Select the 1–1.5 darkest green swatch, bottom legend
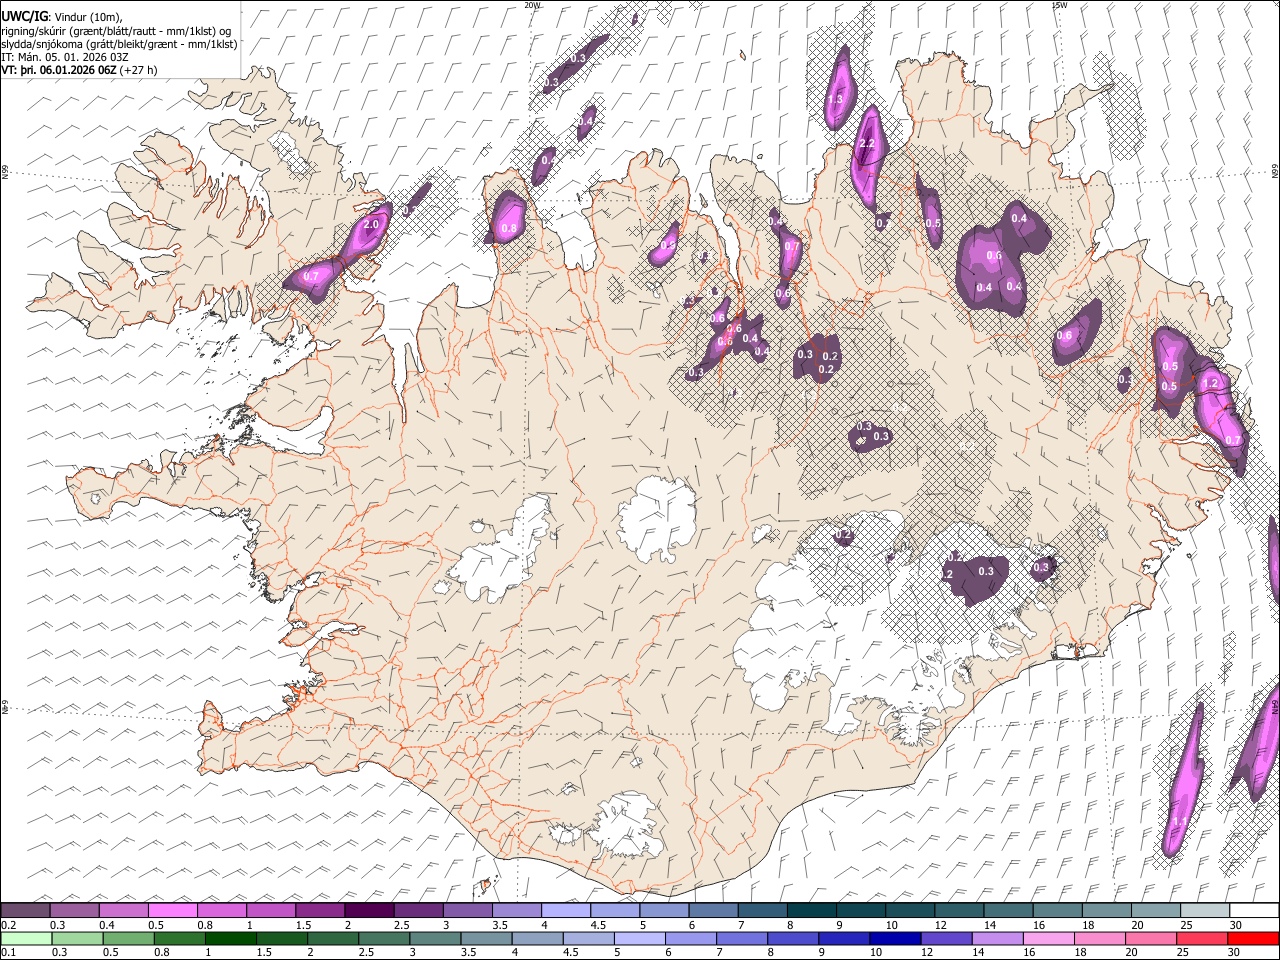The width and height of the screenshot is (1280, 960). (231, 938)
